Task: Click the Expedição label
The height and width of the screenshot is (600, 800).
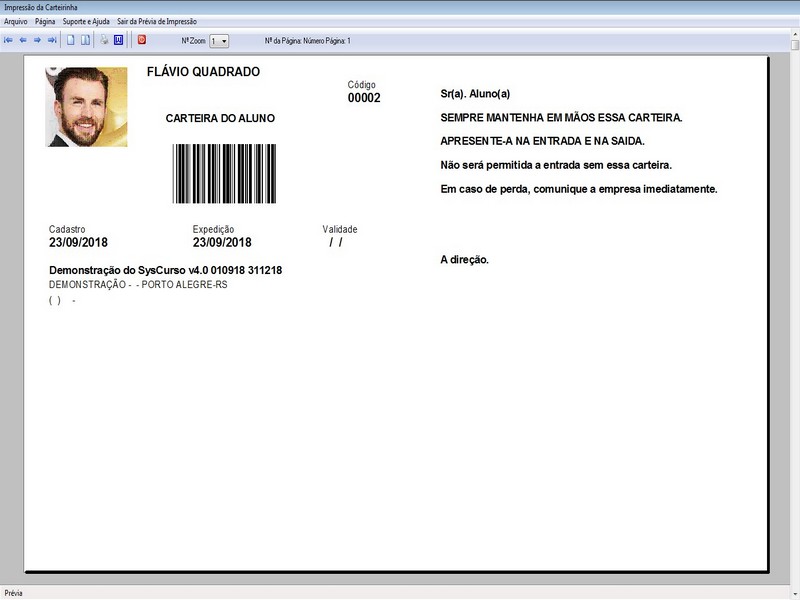Action: tap(213, 230)
